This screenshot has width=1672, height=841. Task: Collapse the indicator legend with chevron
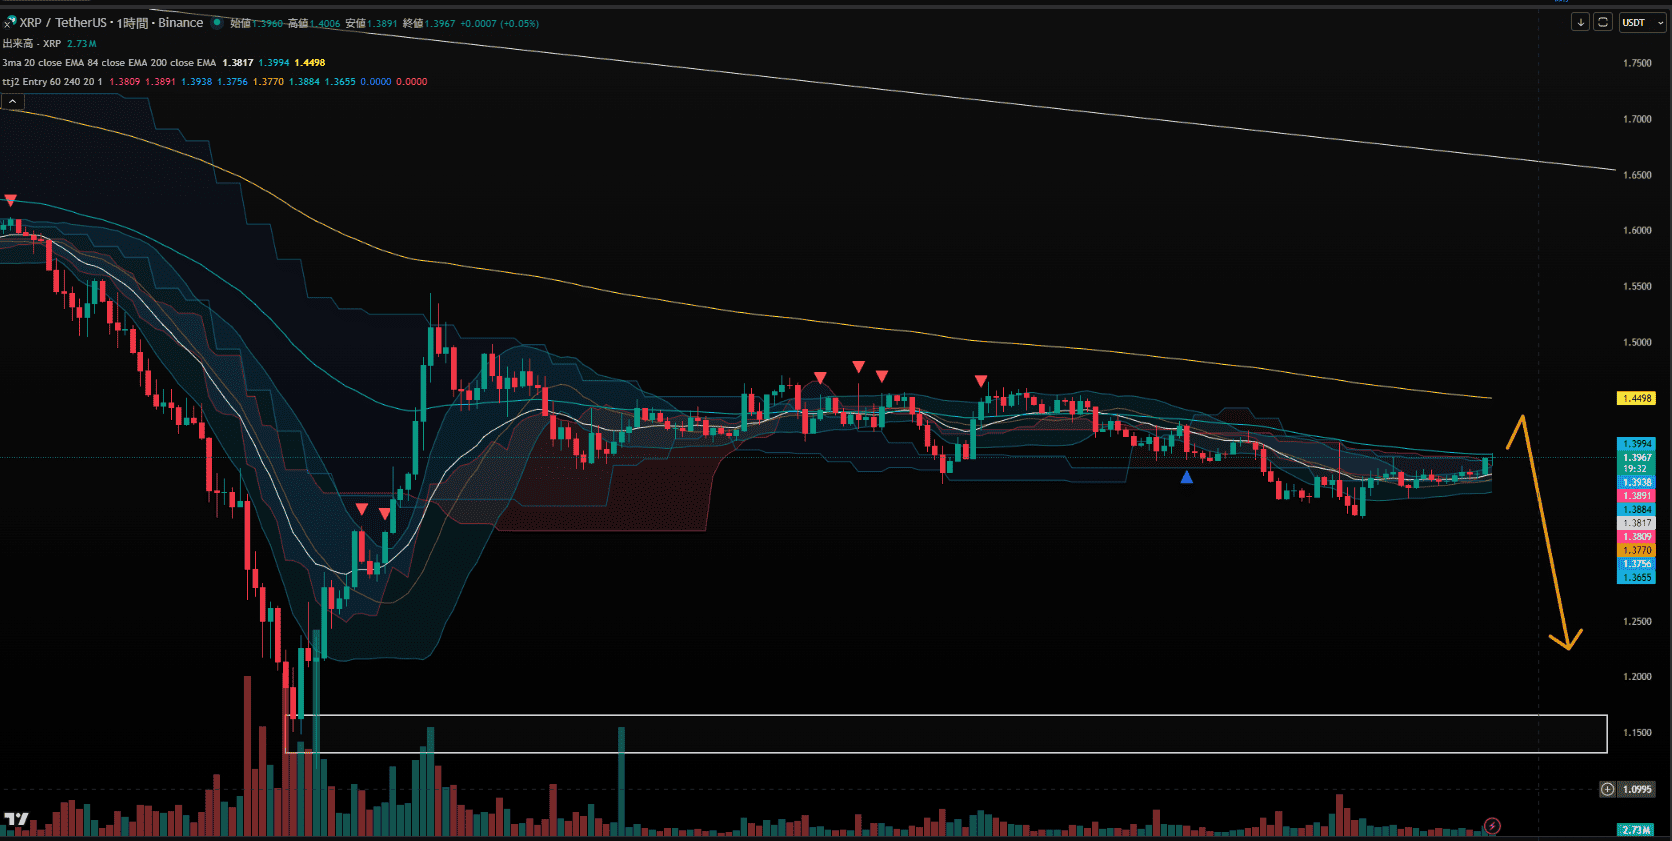pyautogui.click(x=12, y=101)
